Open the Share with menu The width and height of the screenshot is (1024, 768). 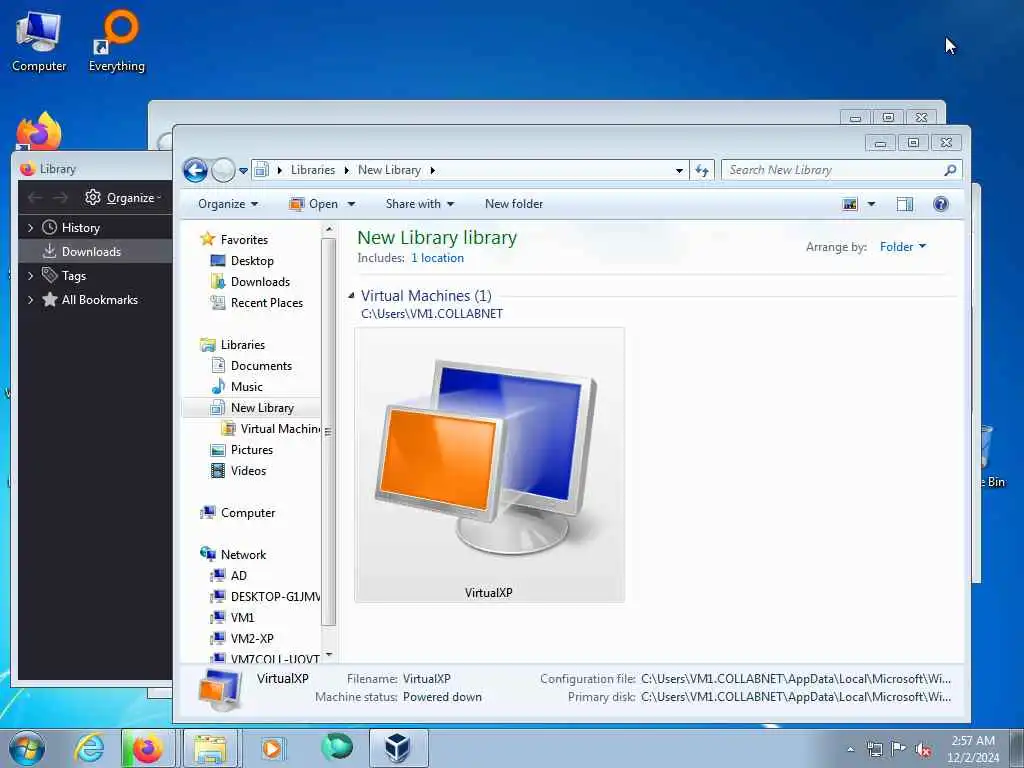(x=419, y=204)
